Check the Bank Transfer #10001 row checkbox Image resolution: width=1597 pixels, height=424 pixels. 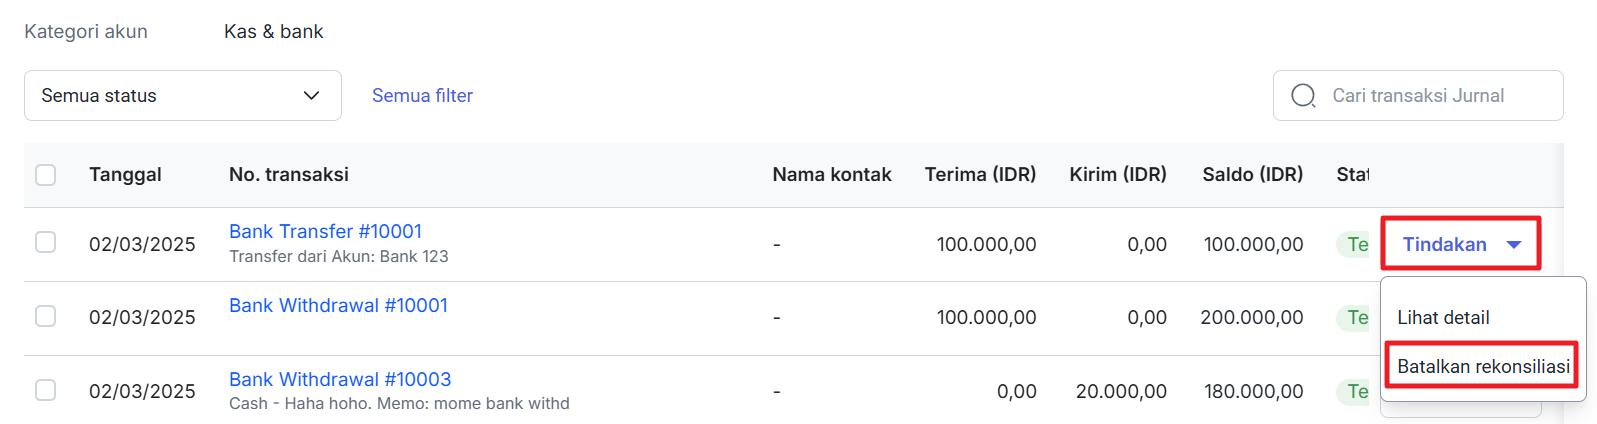click(x=46, y=242)
